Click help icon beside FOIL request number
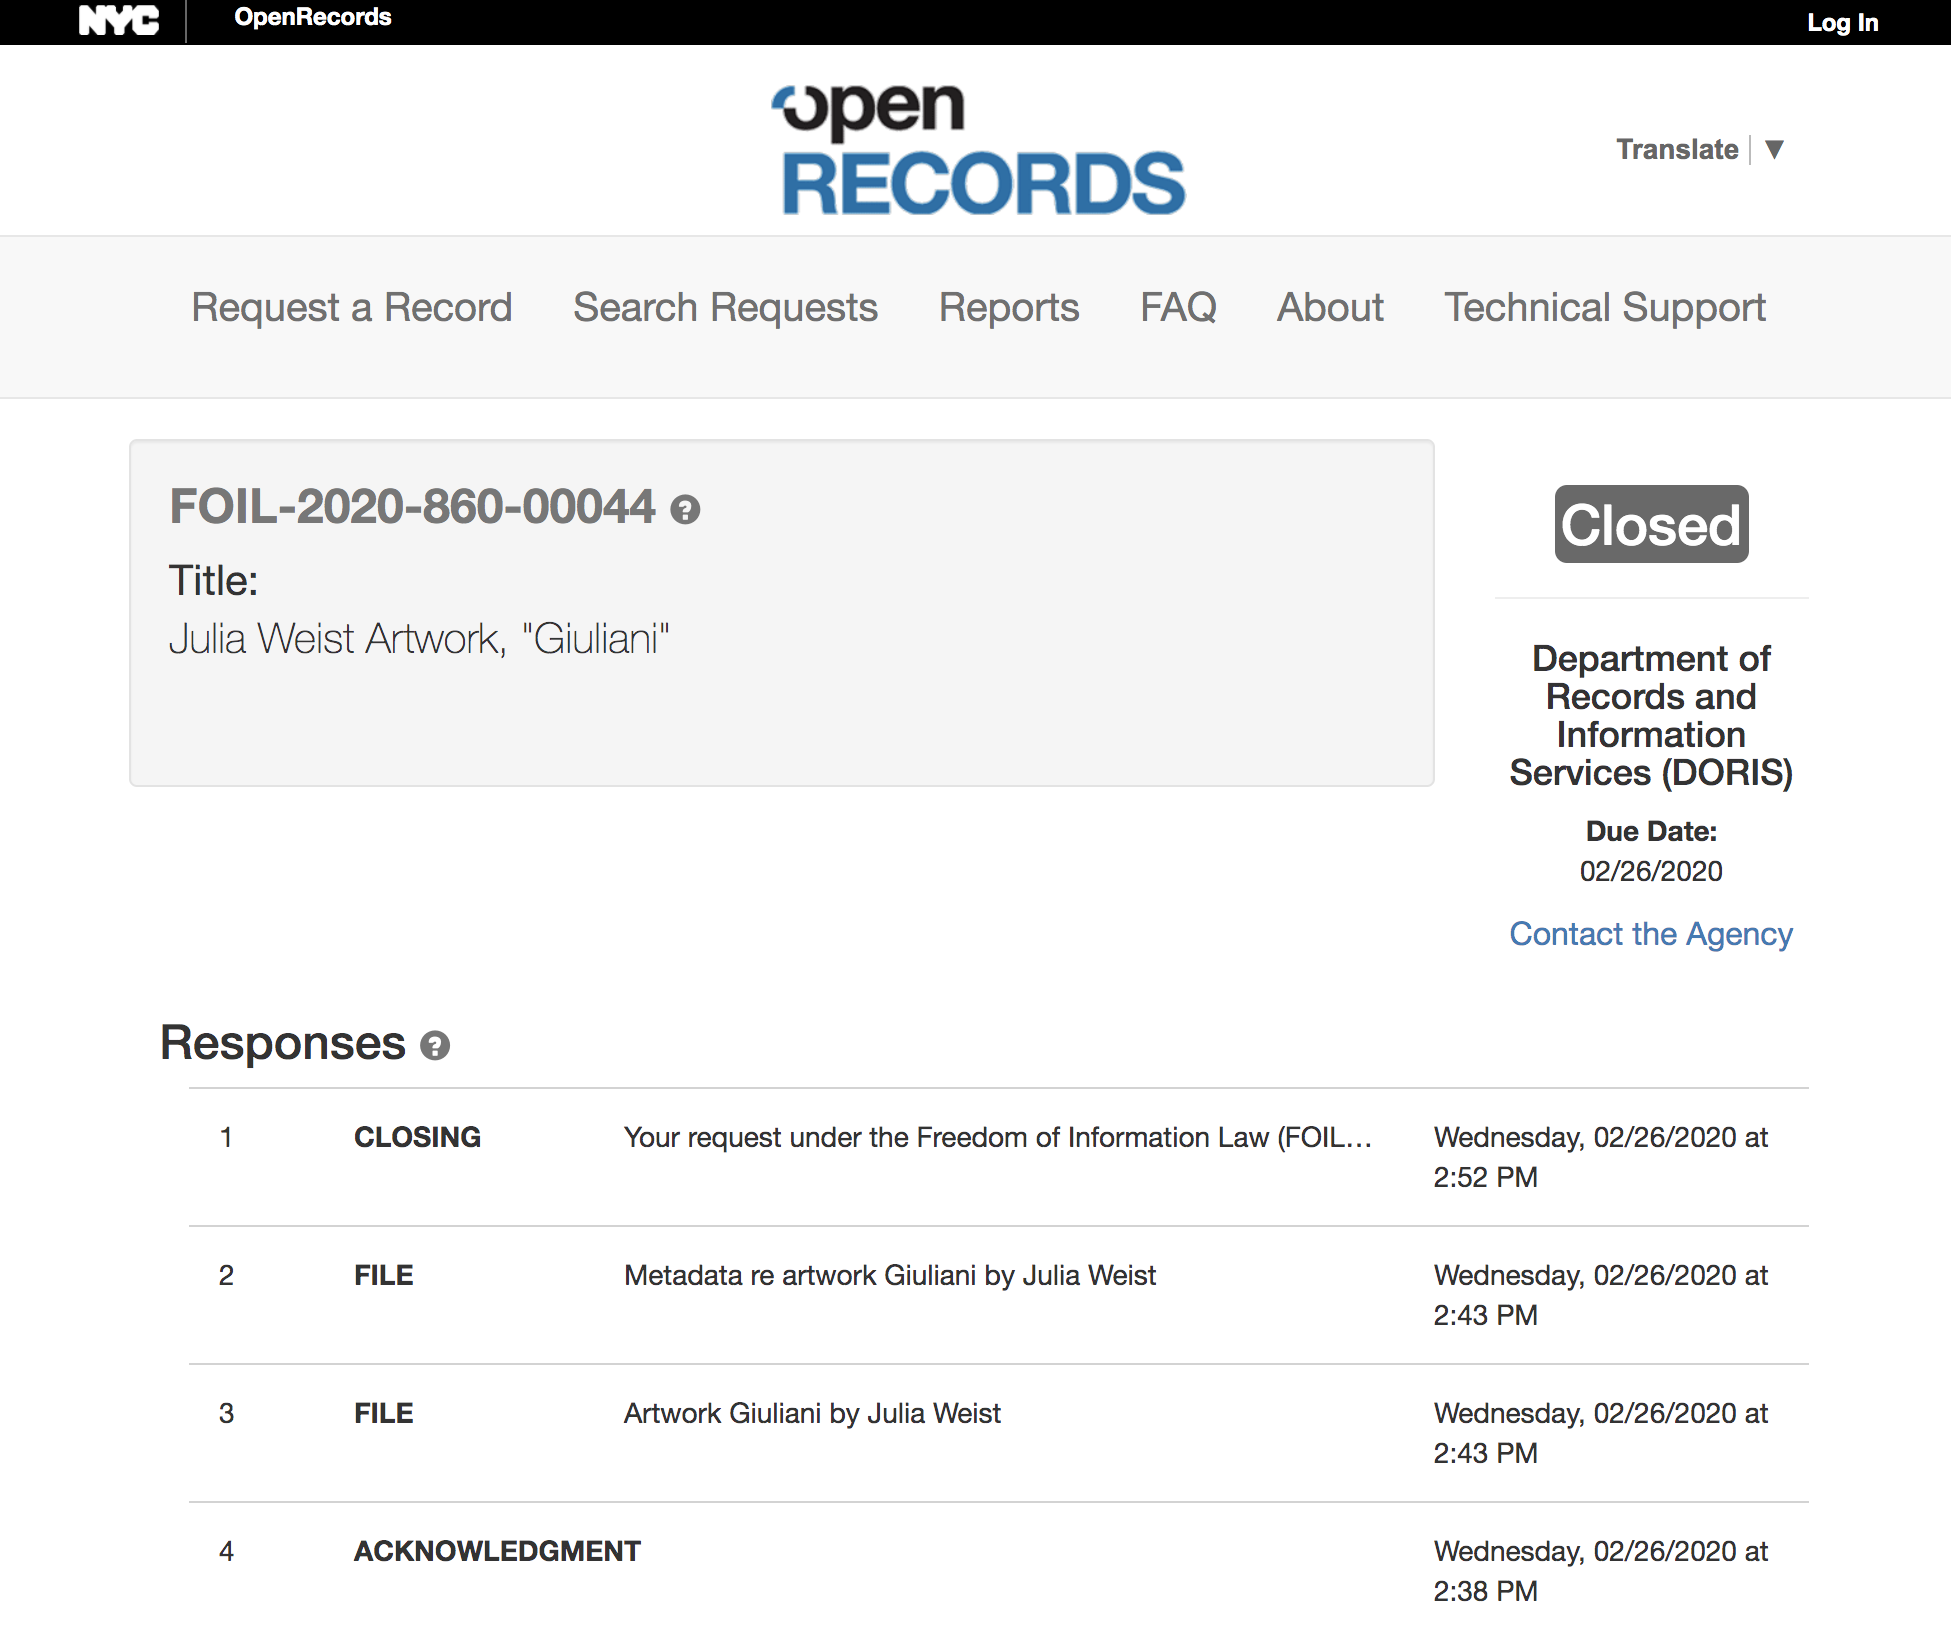 tap(685, 510)
